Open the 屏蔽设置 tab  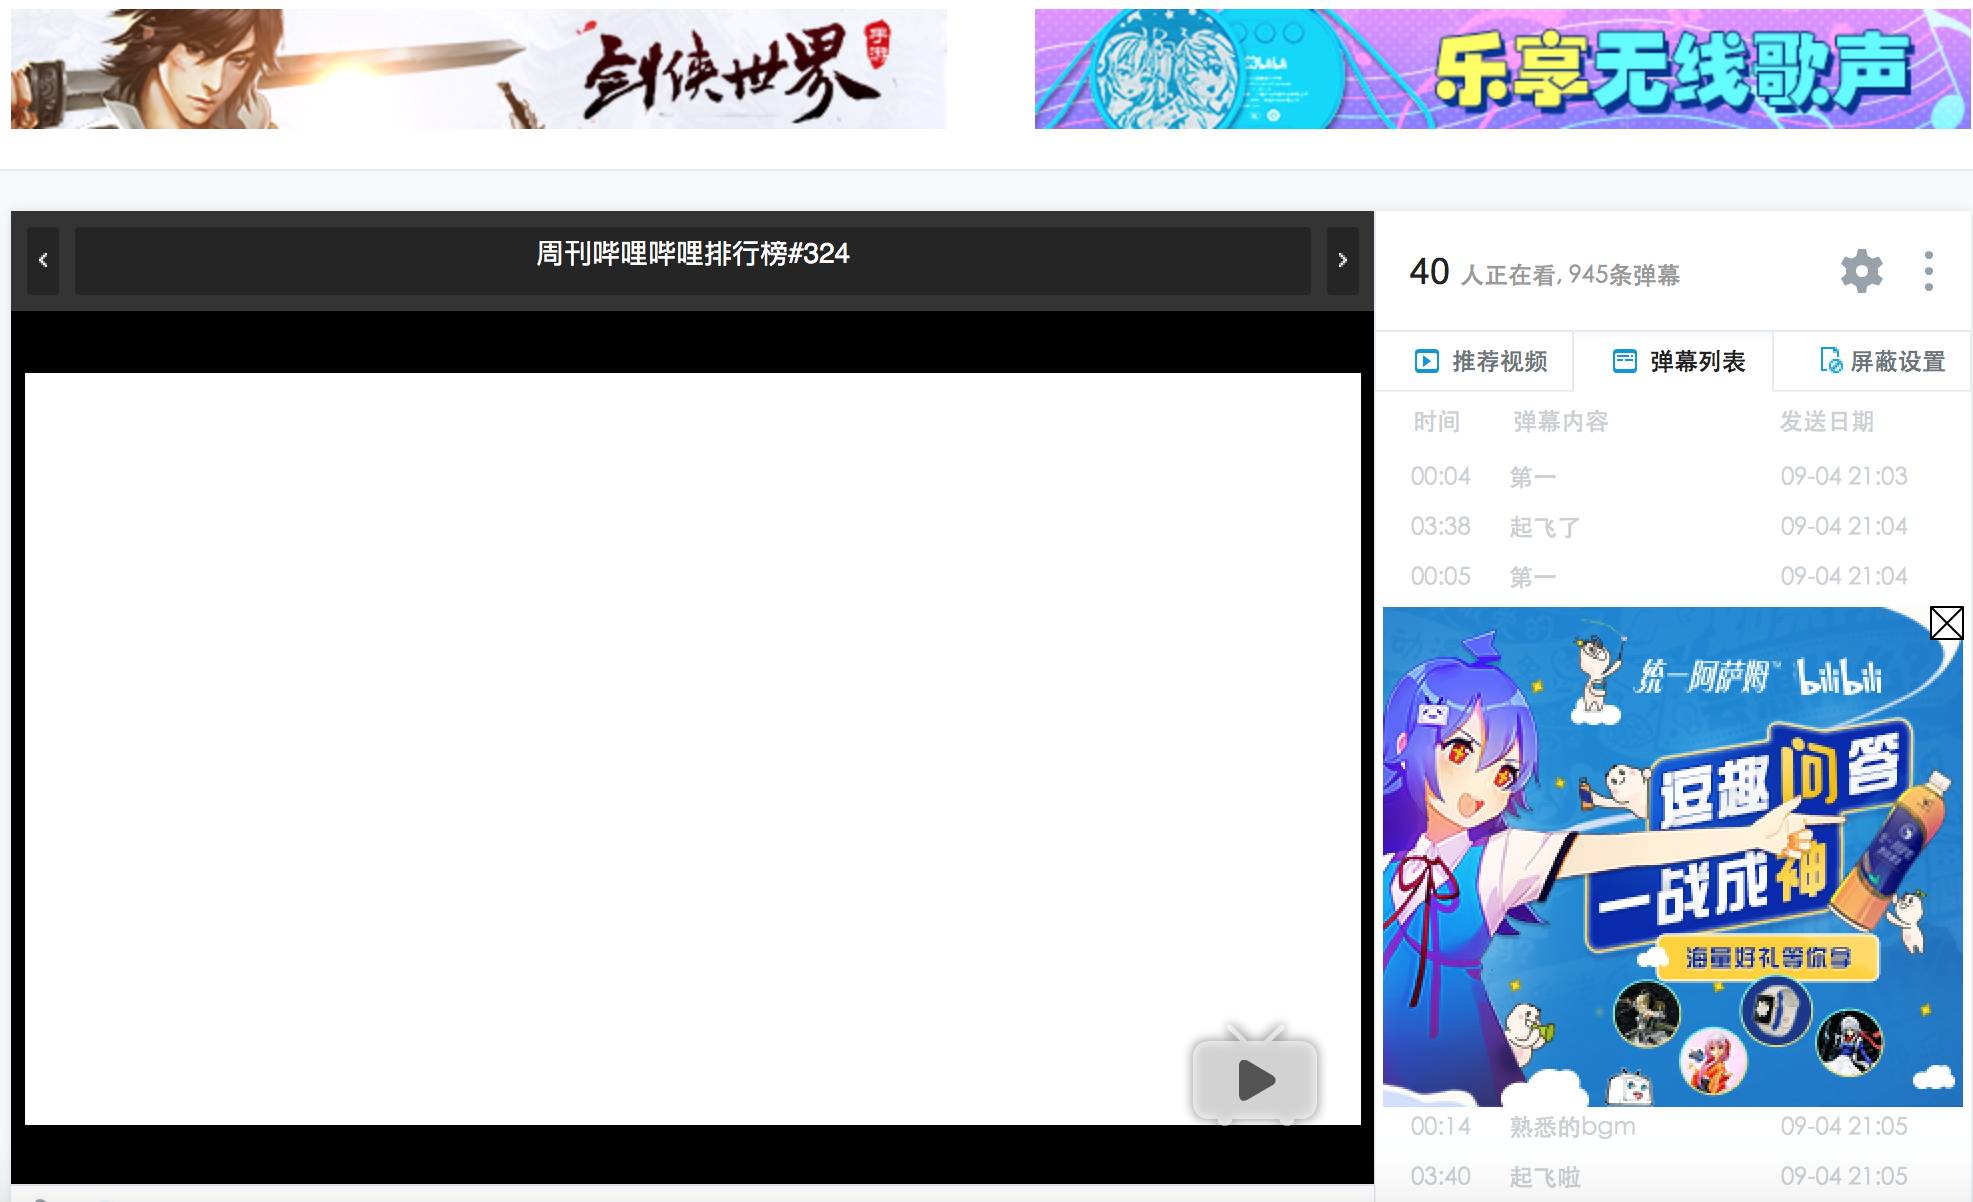point(1896,361)
